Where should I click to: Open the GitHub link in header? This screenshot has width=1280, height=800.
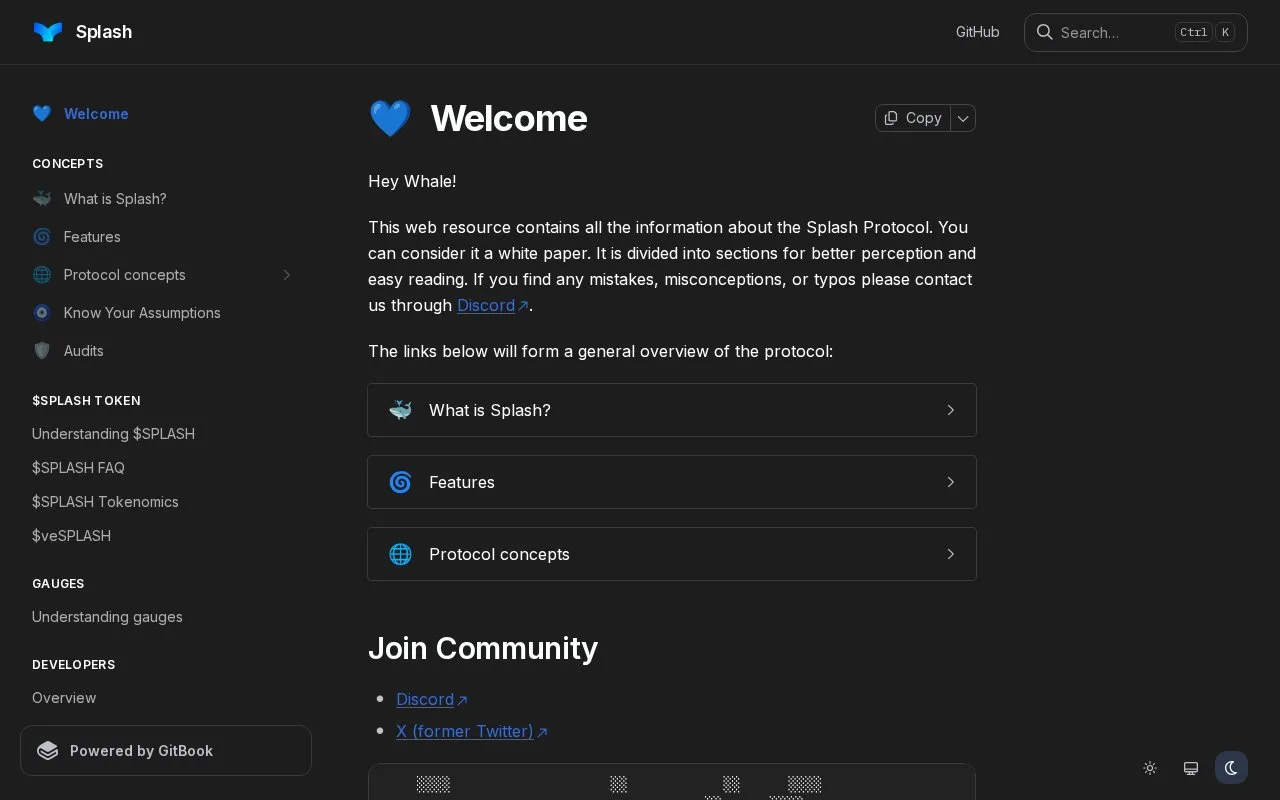coord(978,32)
